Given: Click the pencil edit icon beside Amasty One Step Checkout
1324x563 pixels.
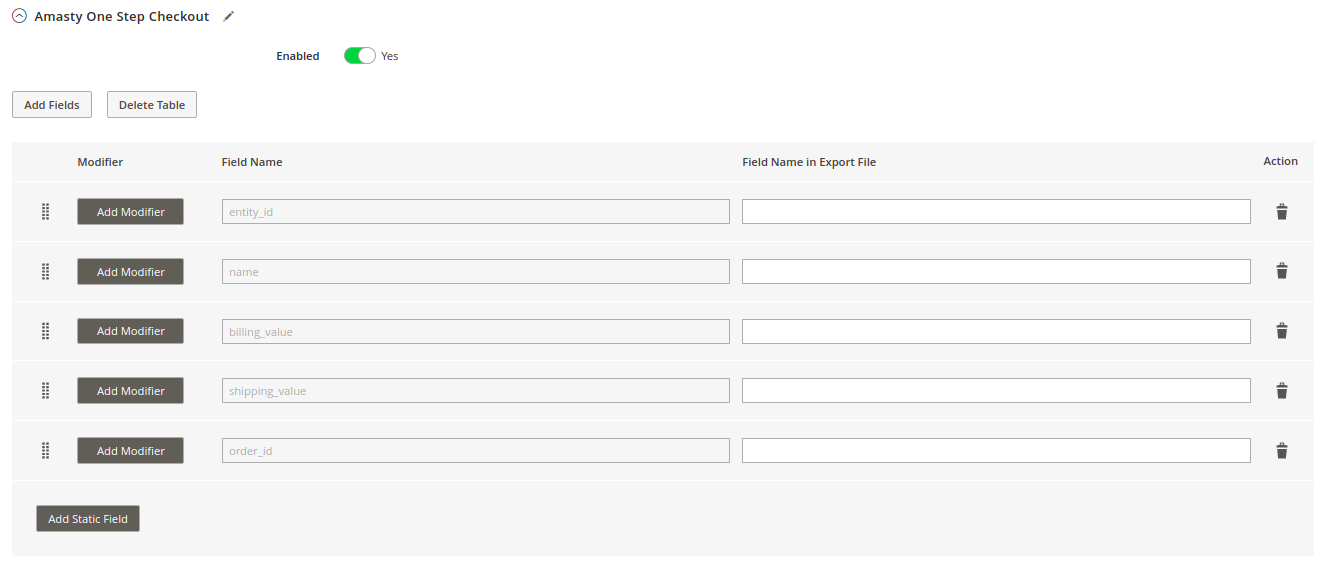Looking at the screenshot, I should 229,16.
